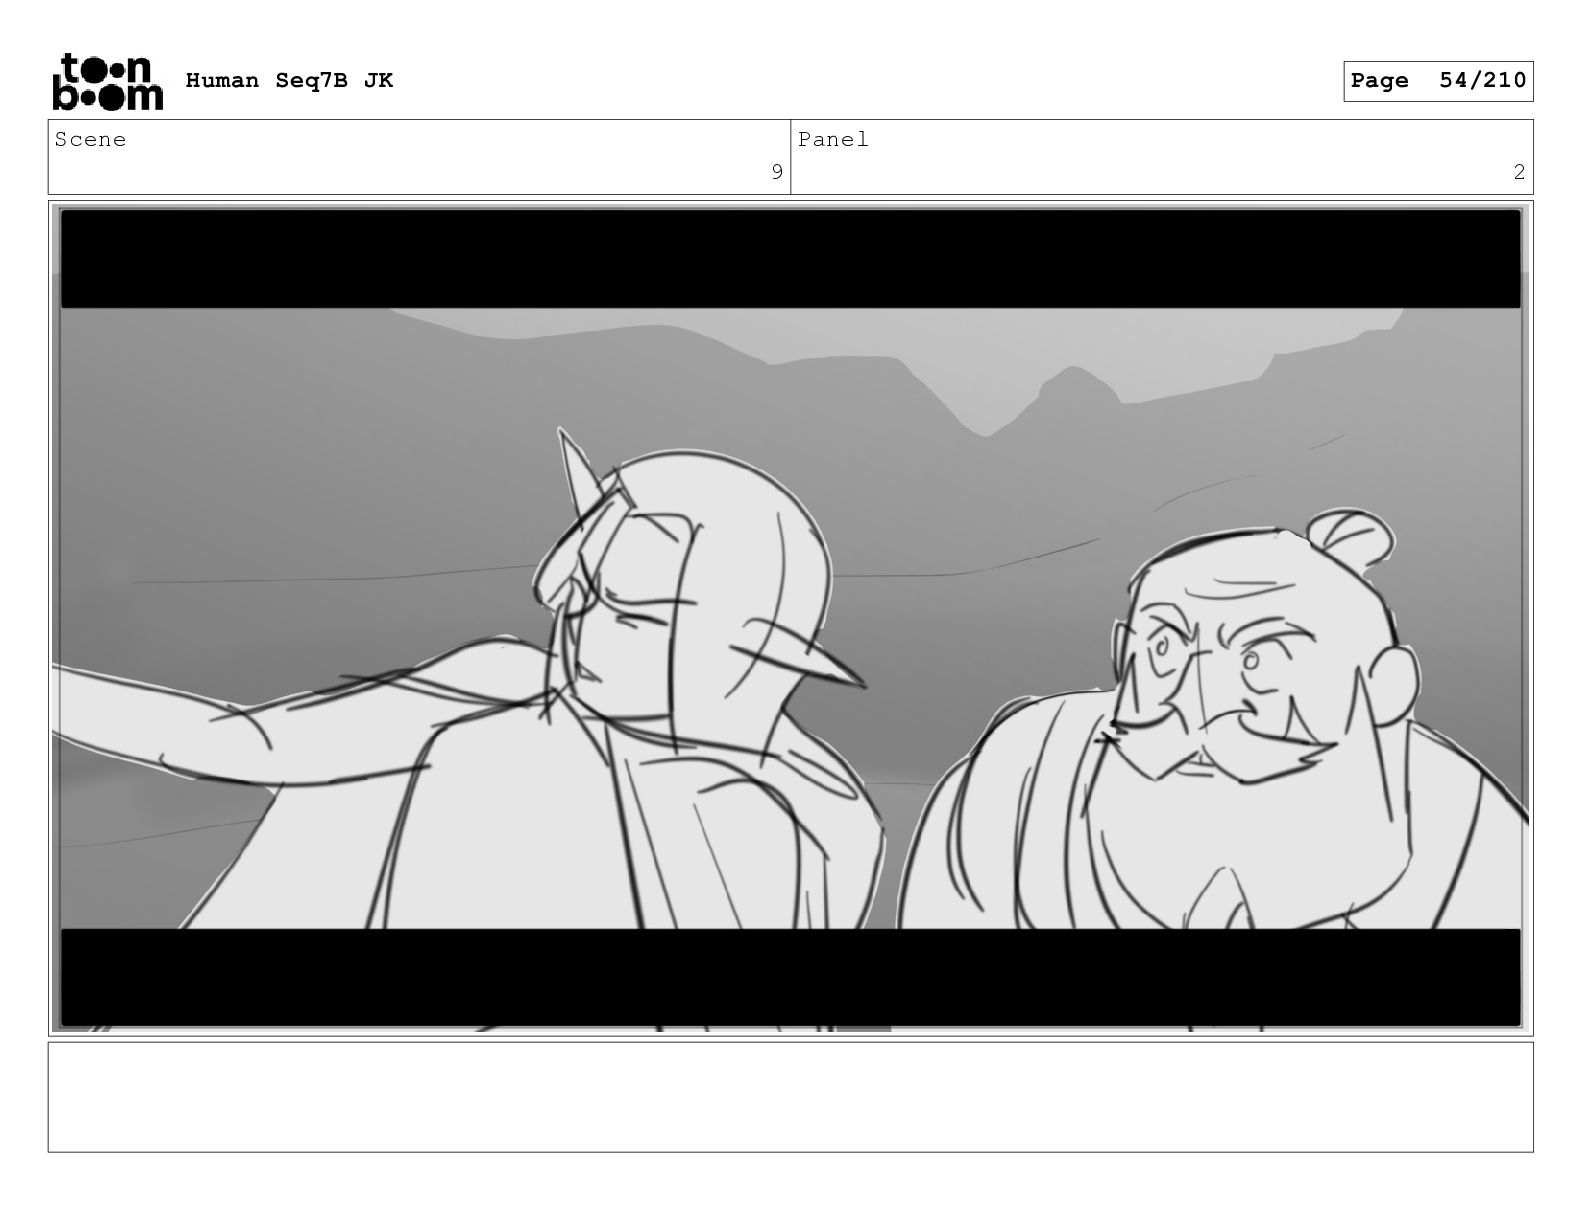This screenshot has width=1584, height=1224.
Task: Click the Toon Boom logo
Action: coord(107,81)
